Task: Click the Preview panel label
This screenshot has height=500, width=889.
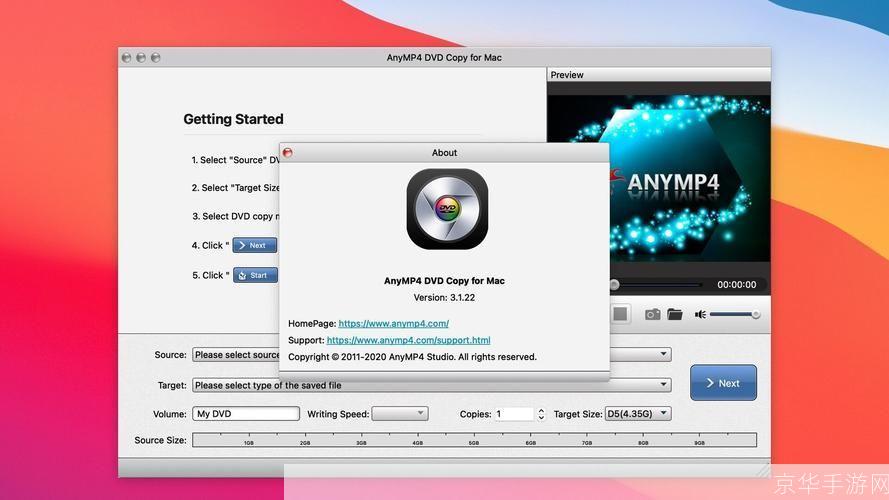Action: 567,75
